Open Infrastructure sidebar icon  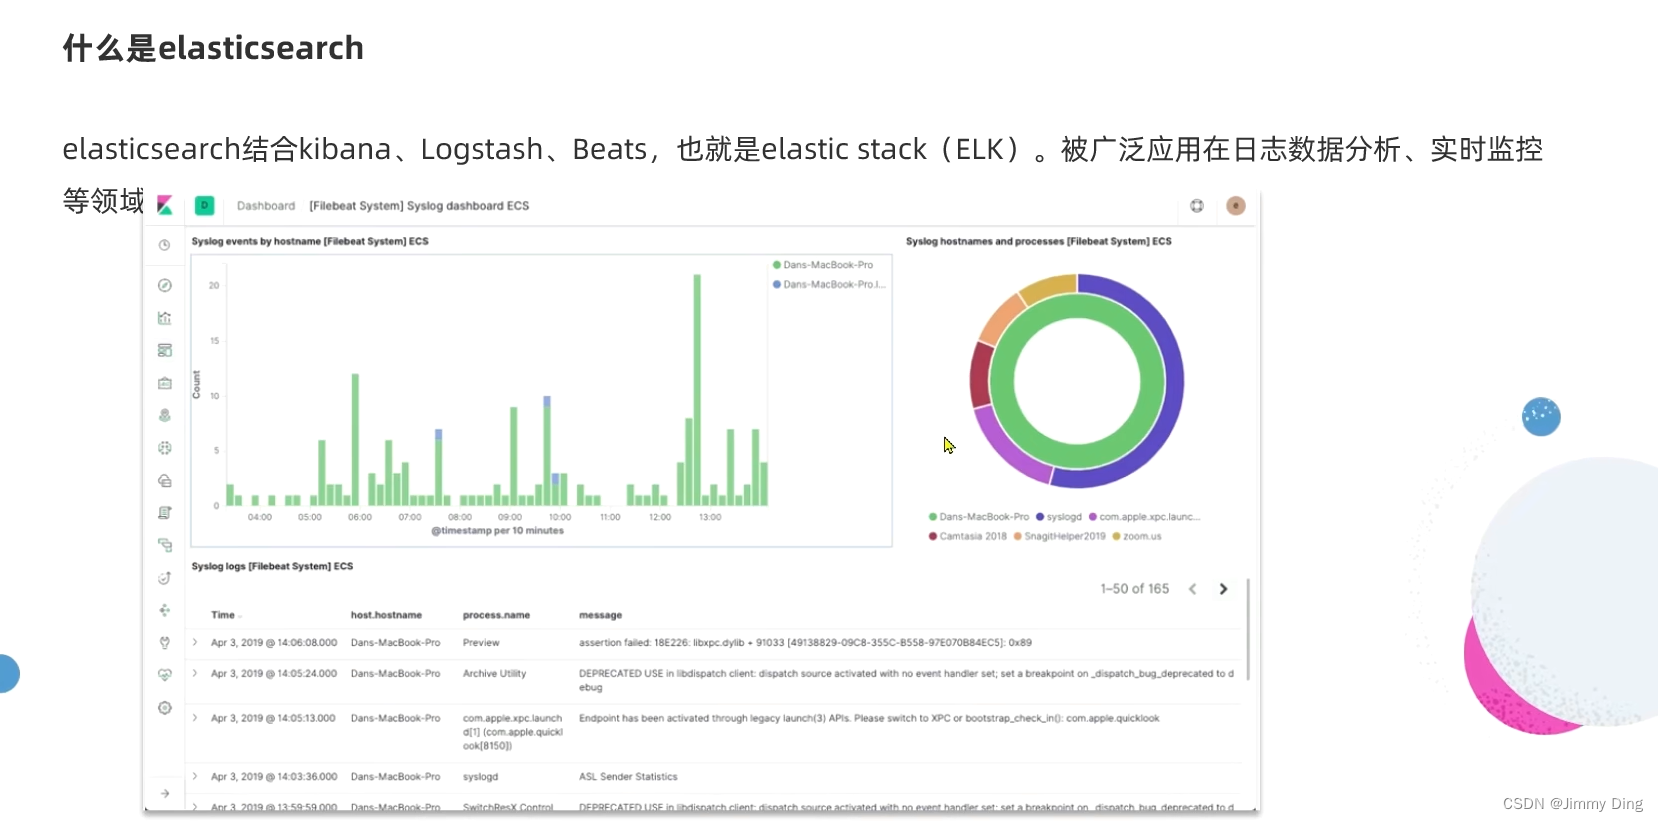tap(165, 481)
